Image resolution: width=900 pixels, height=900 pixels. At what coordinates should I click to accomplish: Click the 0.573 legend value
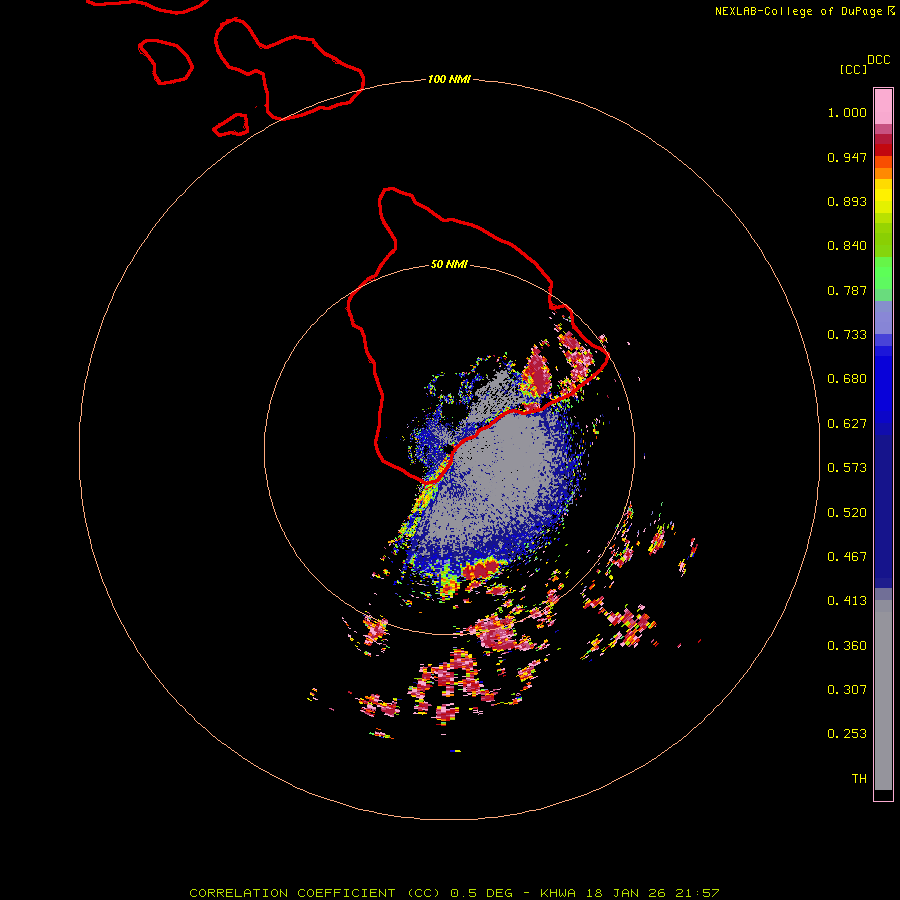coord(847,468)
